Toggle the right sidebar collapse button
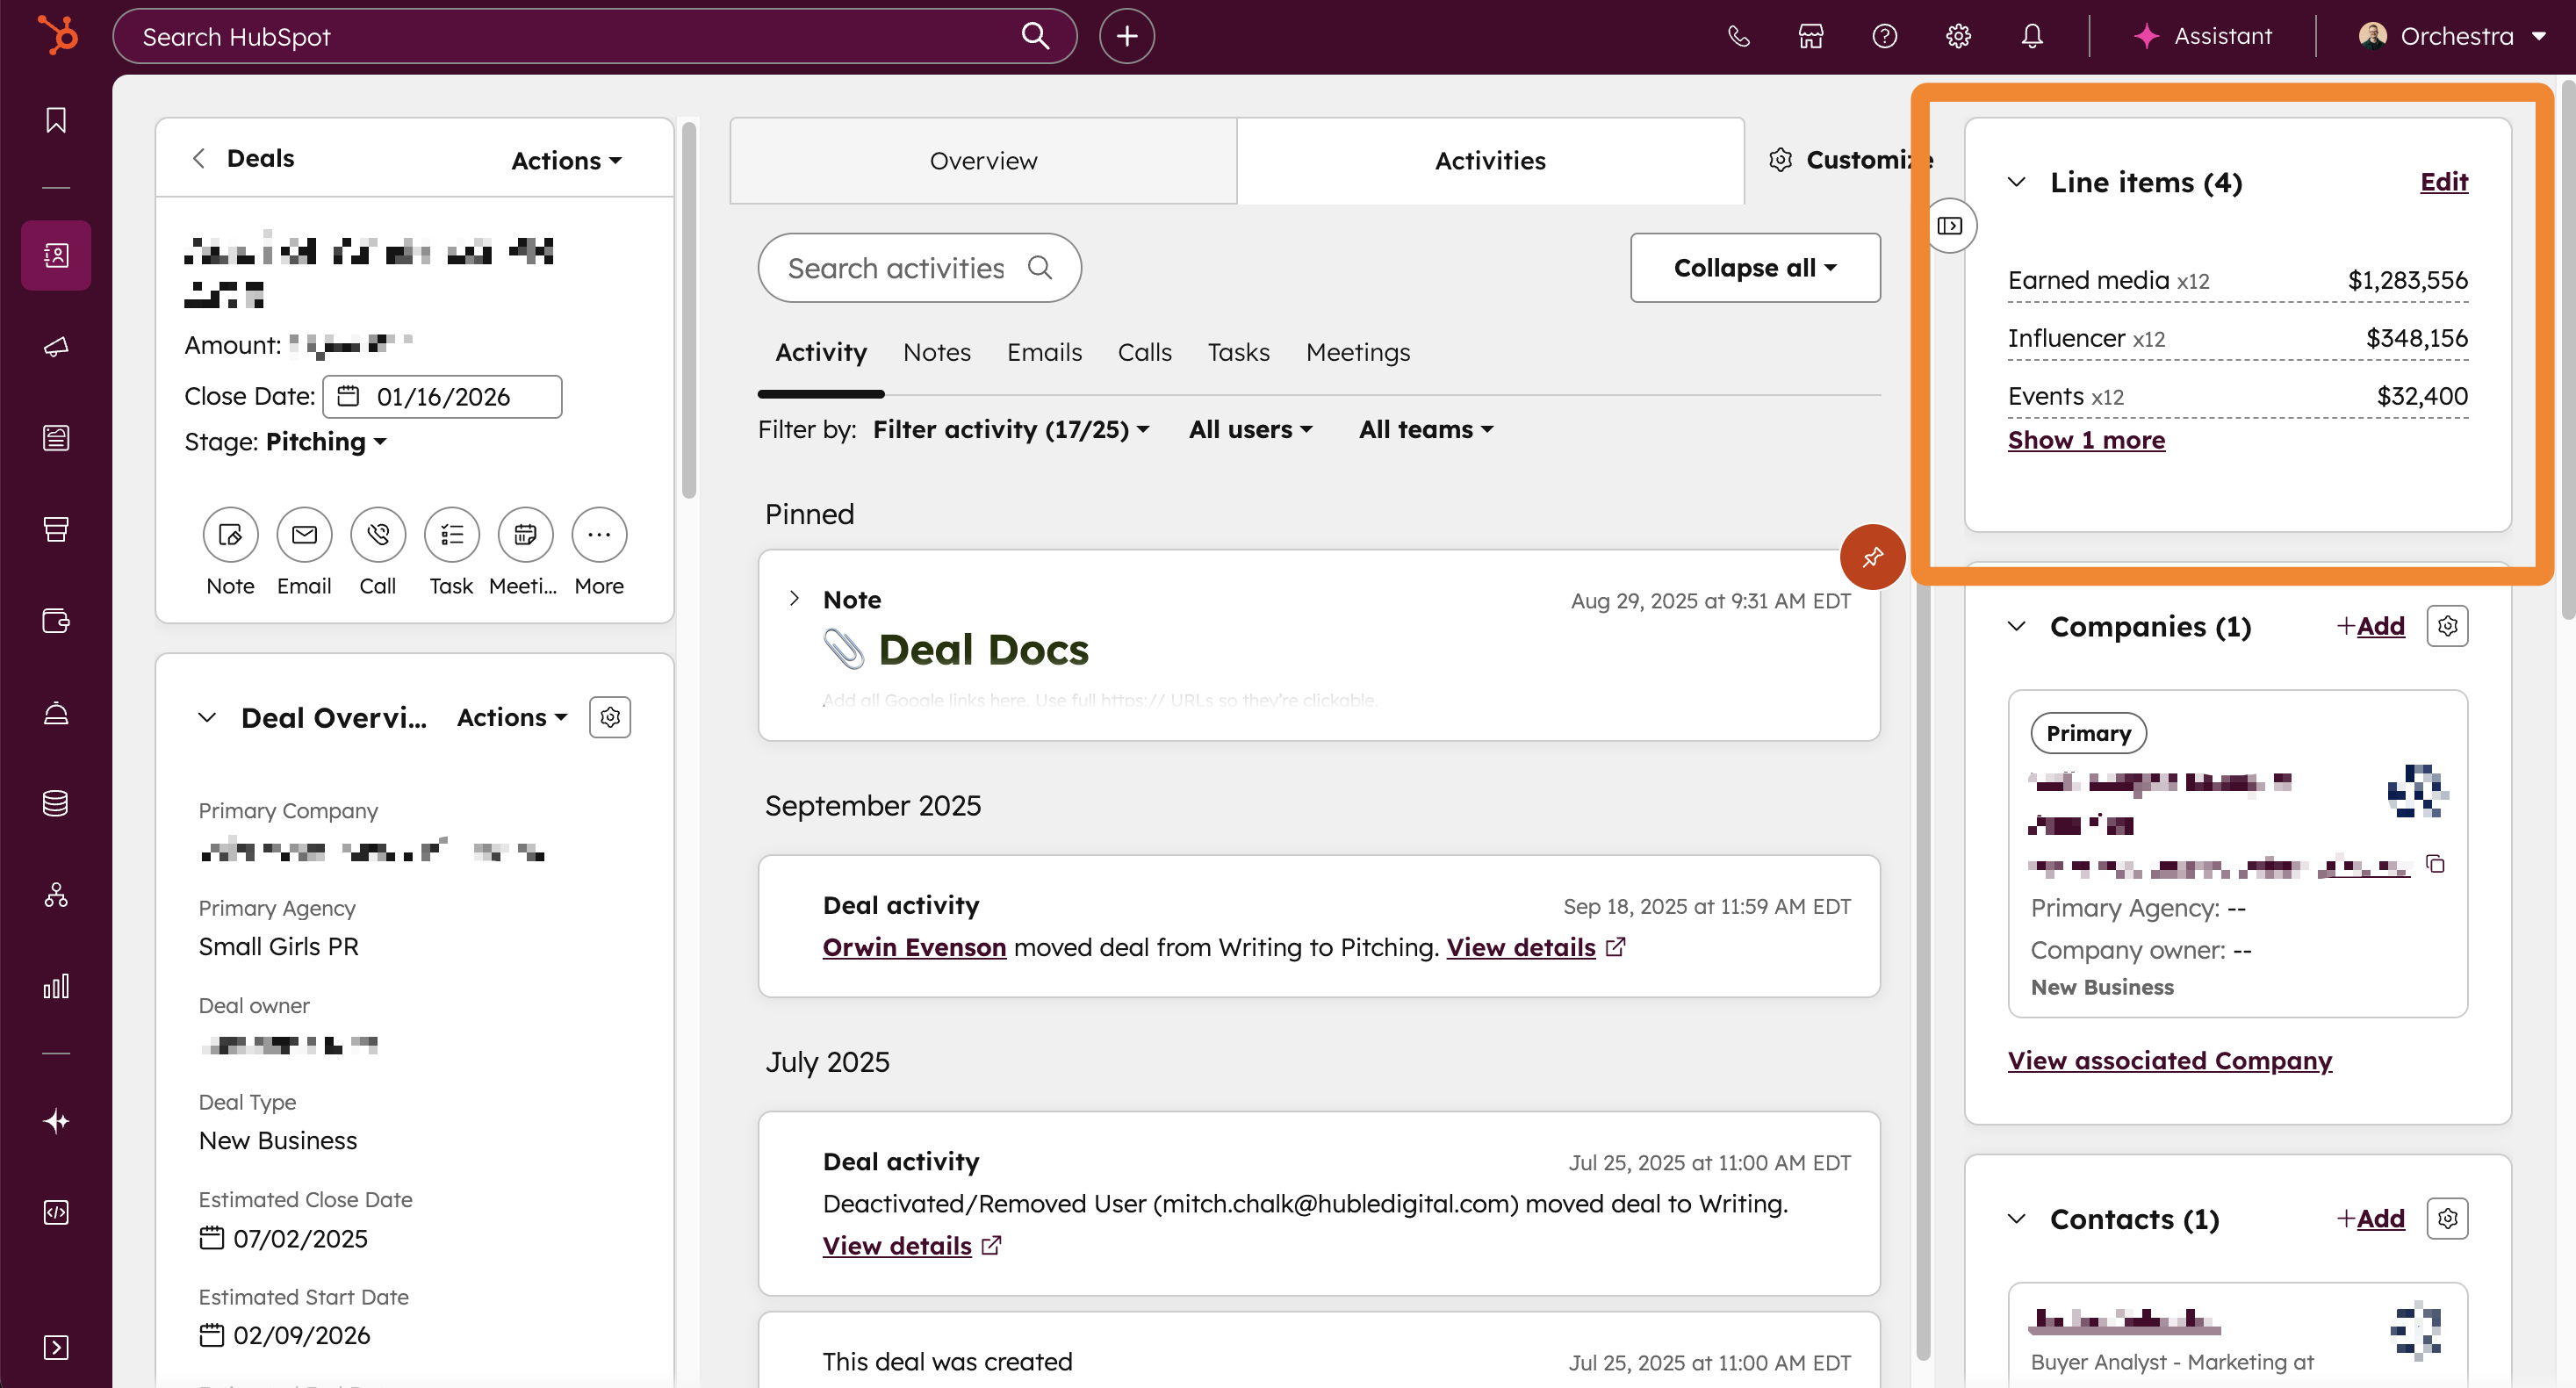Screen dimensions: 2576x1388 point(1949,226)
